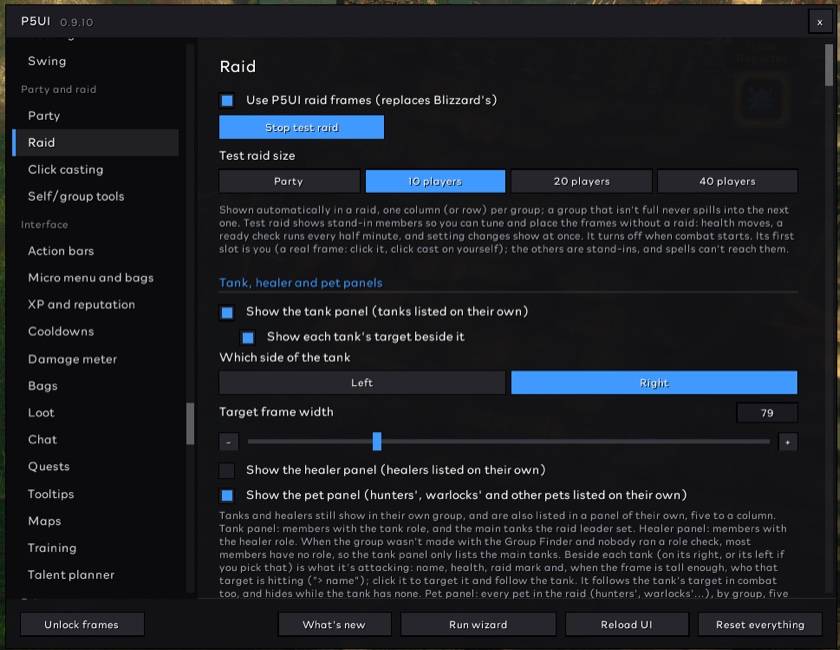The height and width of the screenshot is (650, 840).
Task: Set test raid size to 10 players
Action: (x=435, y=181)
